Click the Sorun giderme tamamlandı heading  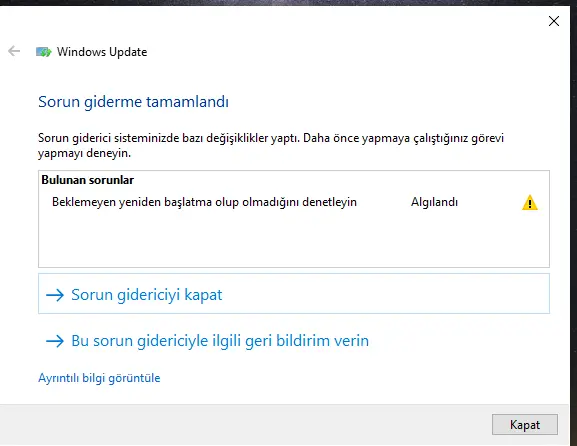133,102
